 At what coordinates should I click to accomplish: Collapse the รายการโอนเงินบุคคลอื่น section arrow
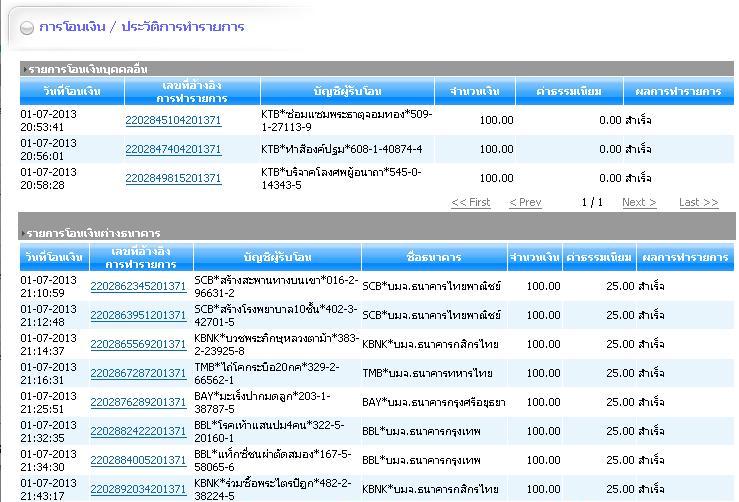pyautogui.click(x=24, y=69)
